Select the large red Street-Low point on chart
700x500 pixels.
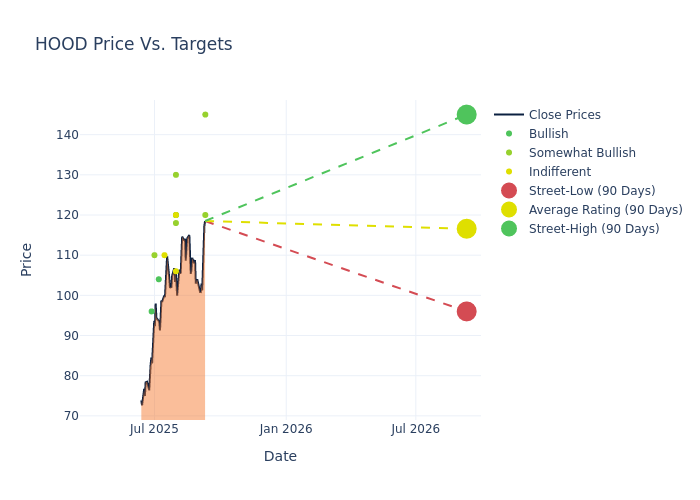(x=466, y=312)
